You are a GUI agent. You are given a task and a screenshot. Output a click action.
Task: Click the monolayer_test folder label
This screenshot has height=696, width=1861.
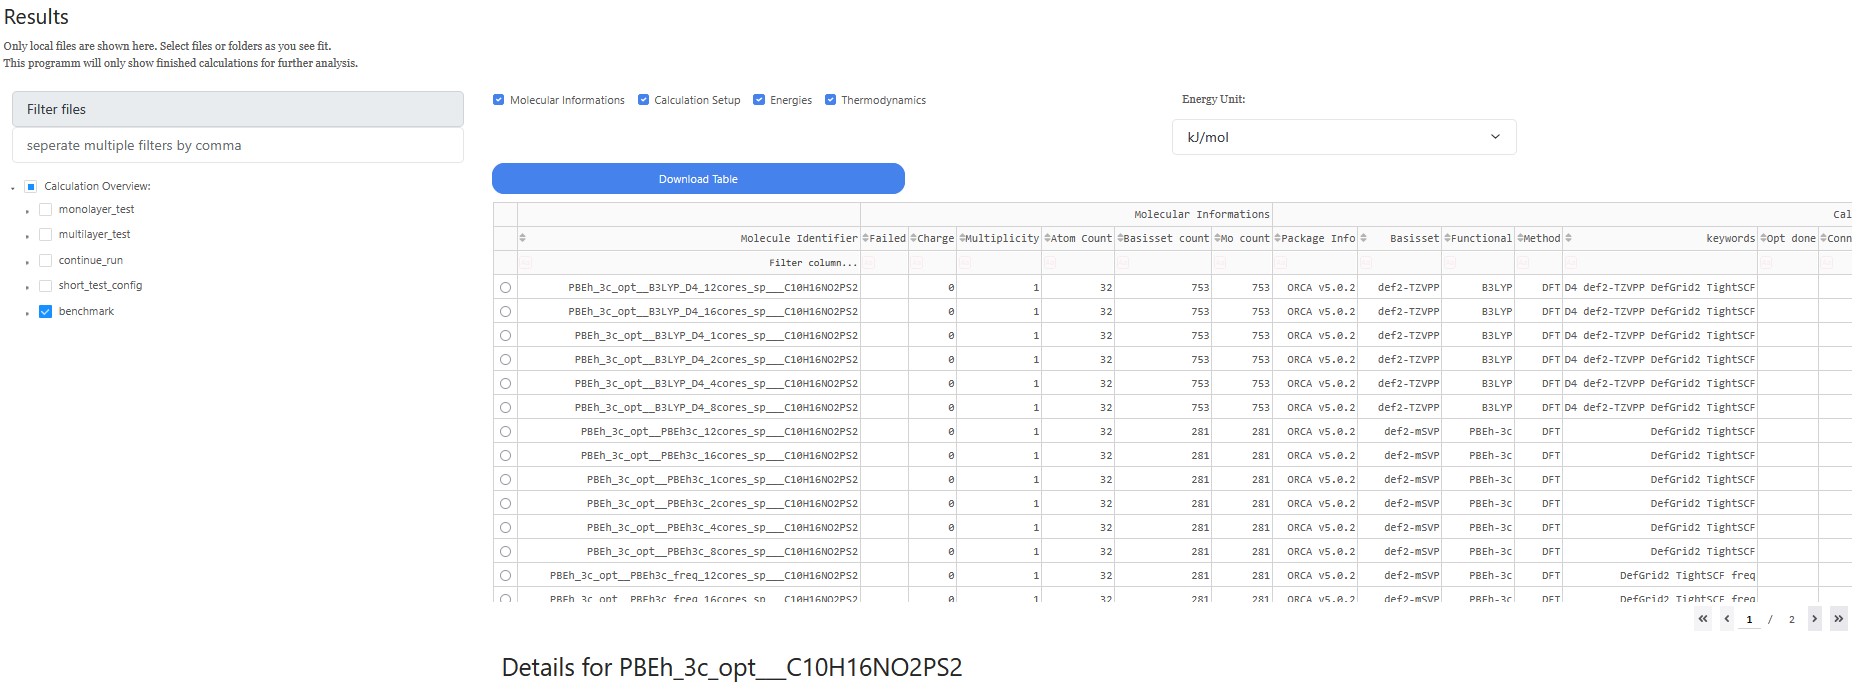pos(96,209)
